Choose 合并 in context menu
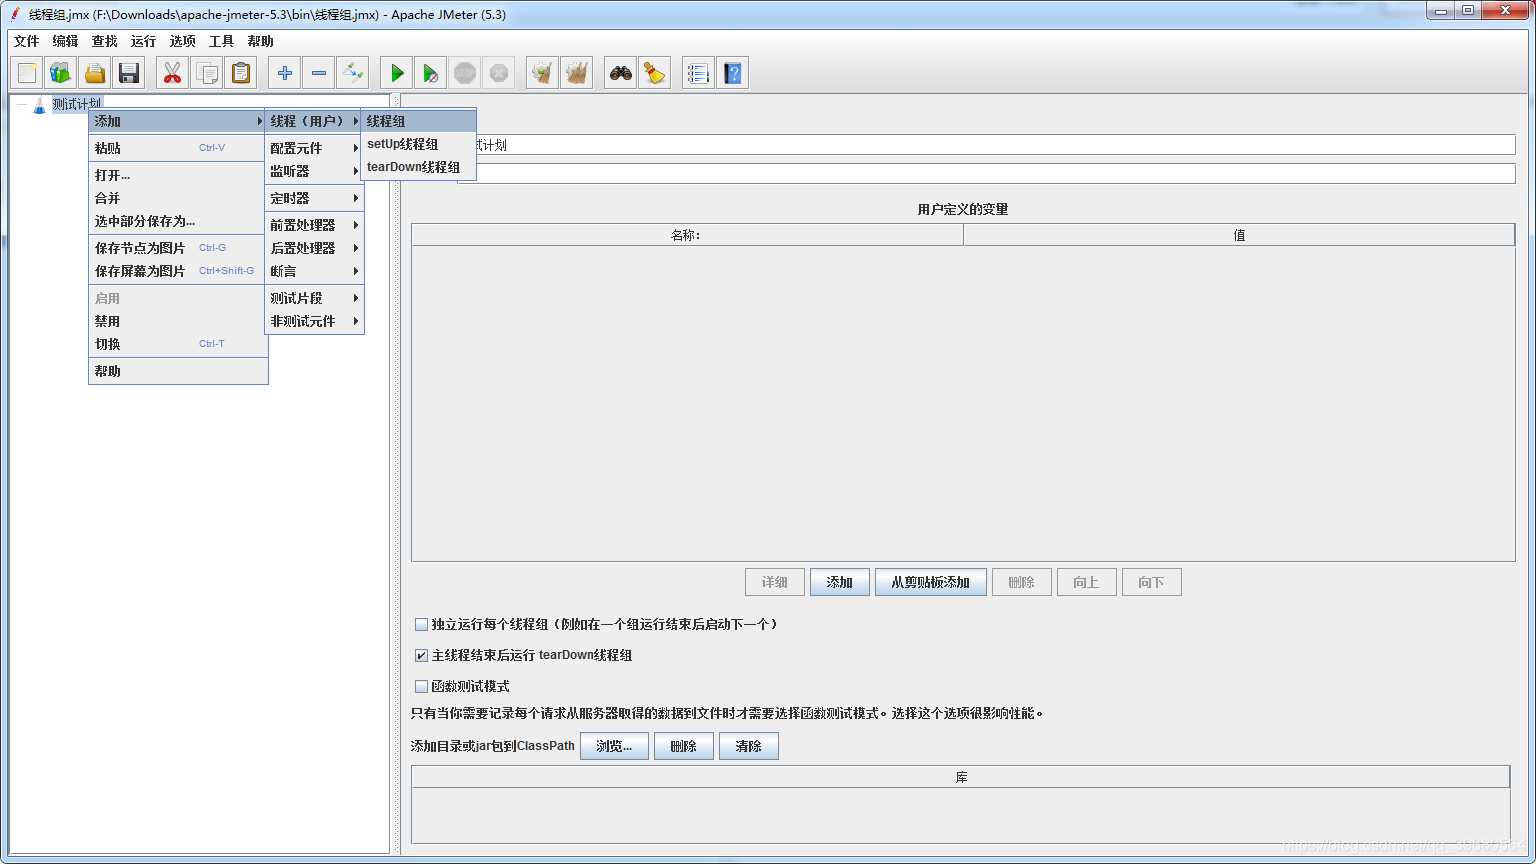This screenshot has width=1536, height=864. pos(178,198)
